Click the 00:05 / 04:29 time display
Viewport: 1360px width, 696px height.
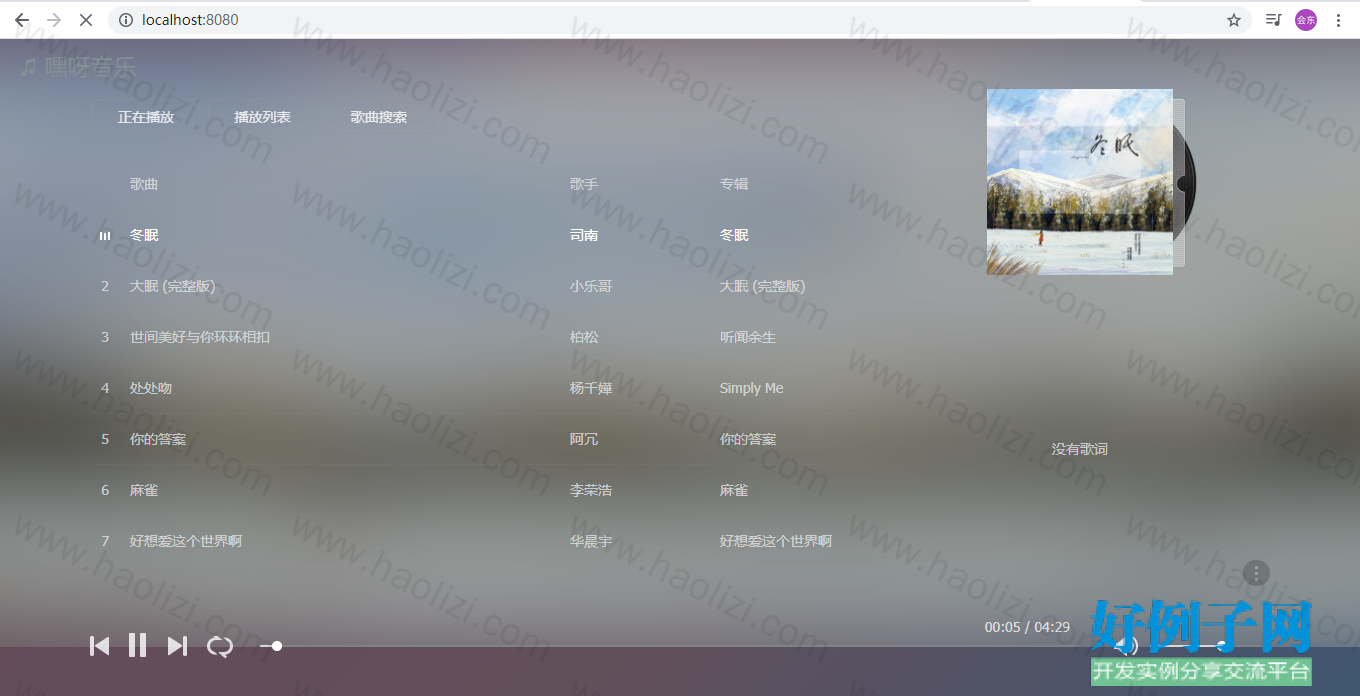pyautogui.click(x=1027, y=627)
